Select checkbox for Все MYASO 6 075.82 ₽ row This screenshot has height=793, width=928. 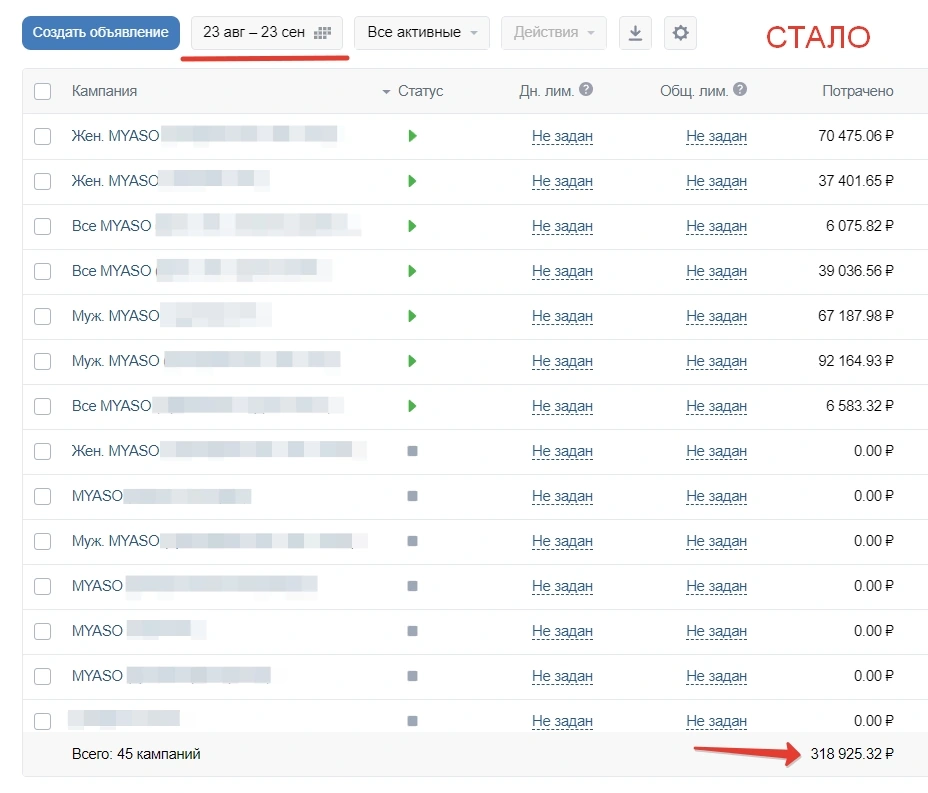coord(43,226)
